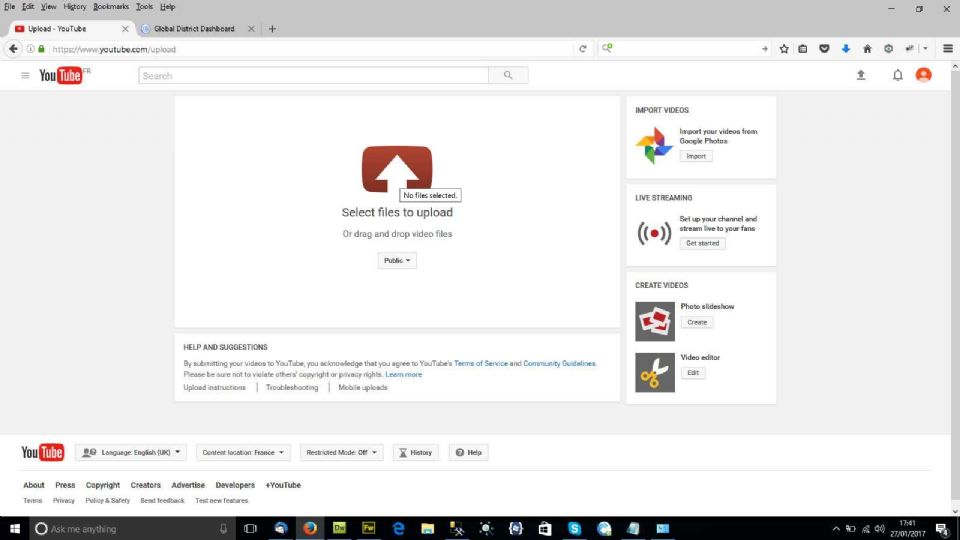The height and width of the screenshot is (540, 960).
Task: Click Edit for Video editor
Action: point(692,373)
